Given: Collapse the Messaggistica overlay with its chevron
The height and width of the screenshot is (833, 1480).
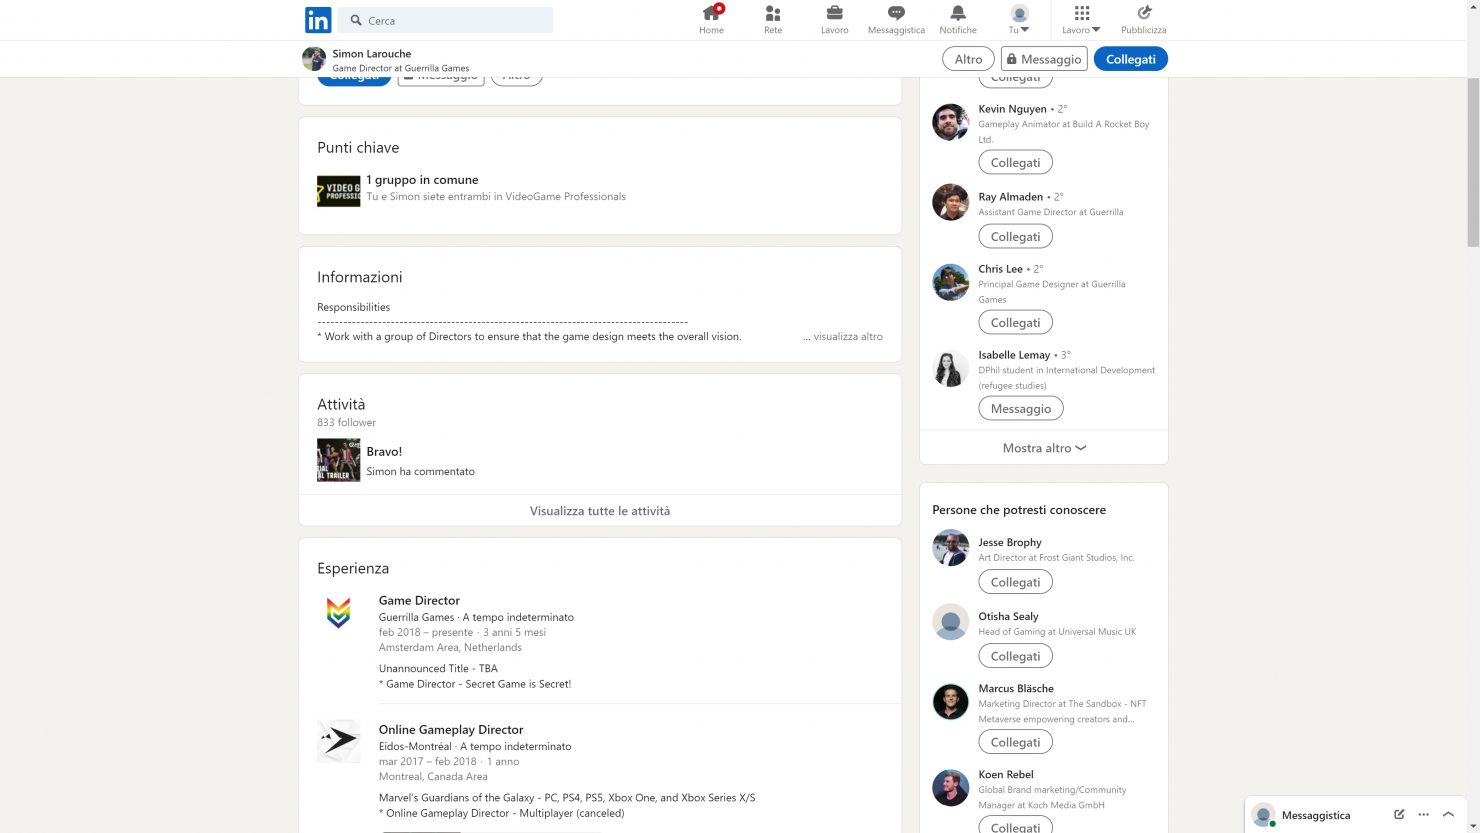Looking at the screenshot, I should click(x=1449, y=814).
